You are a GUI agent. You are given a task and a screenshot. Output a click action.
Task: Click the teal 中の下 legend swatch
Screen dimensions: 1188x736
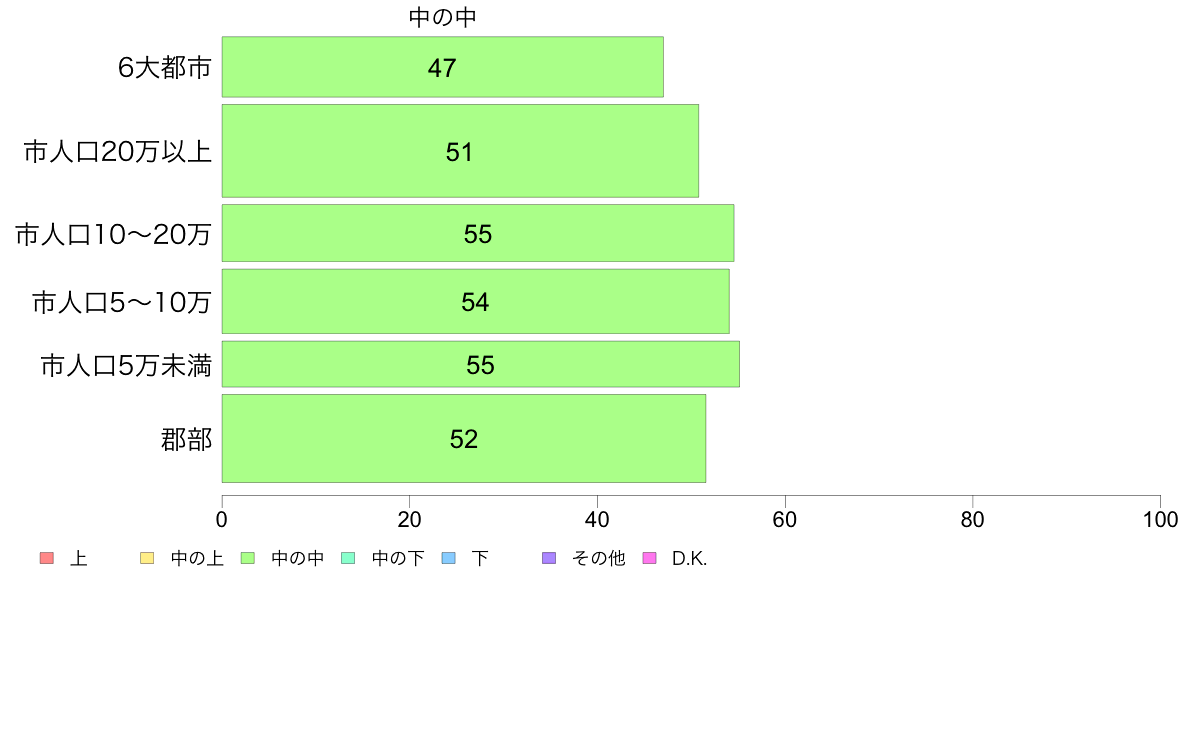[348, 559]
